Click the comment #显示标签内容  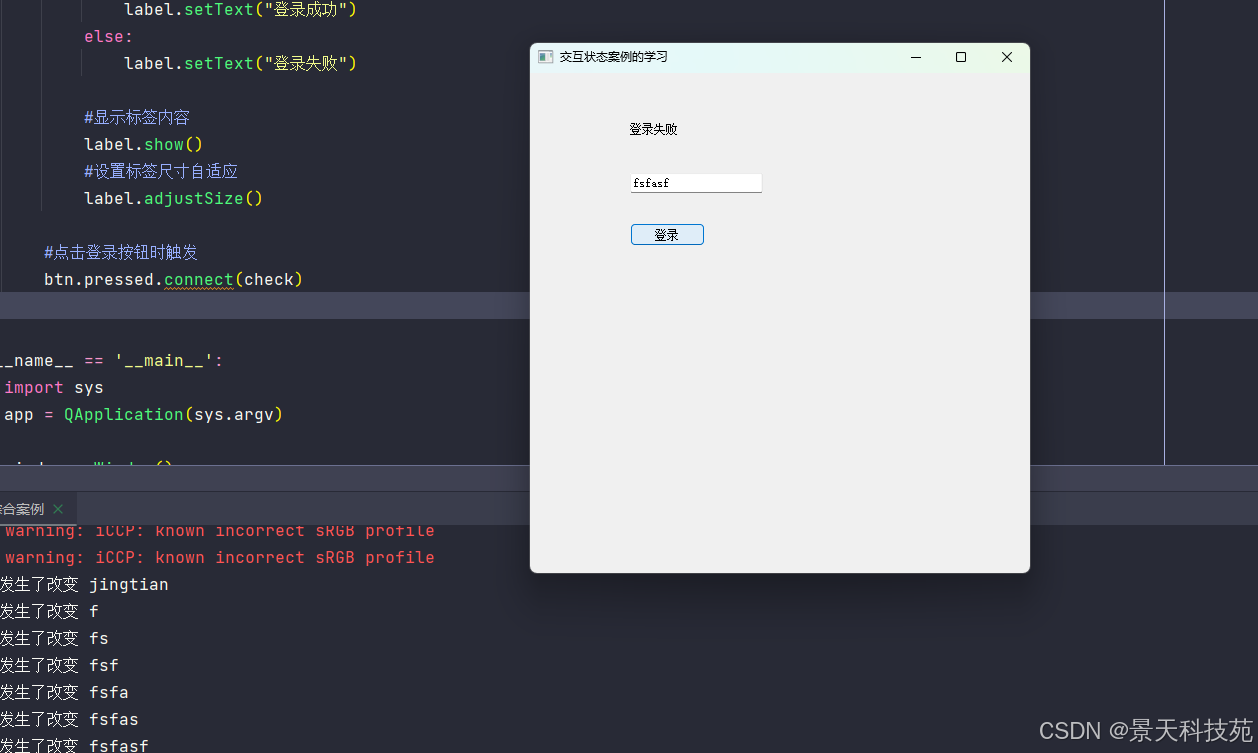137,117
